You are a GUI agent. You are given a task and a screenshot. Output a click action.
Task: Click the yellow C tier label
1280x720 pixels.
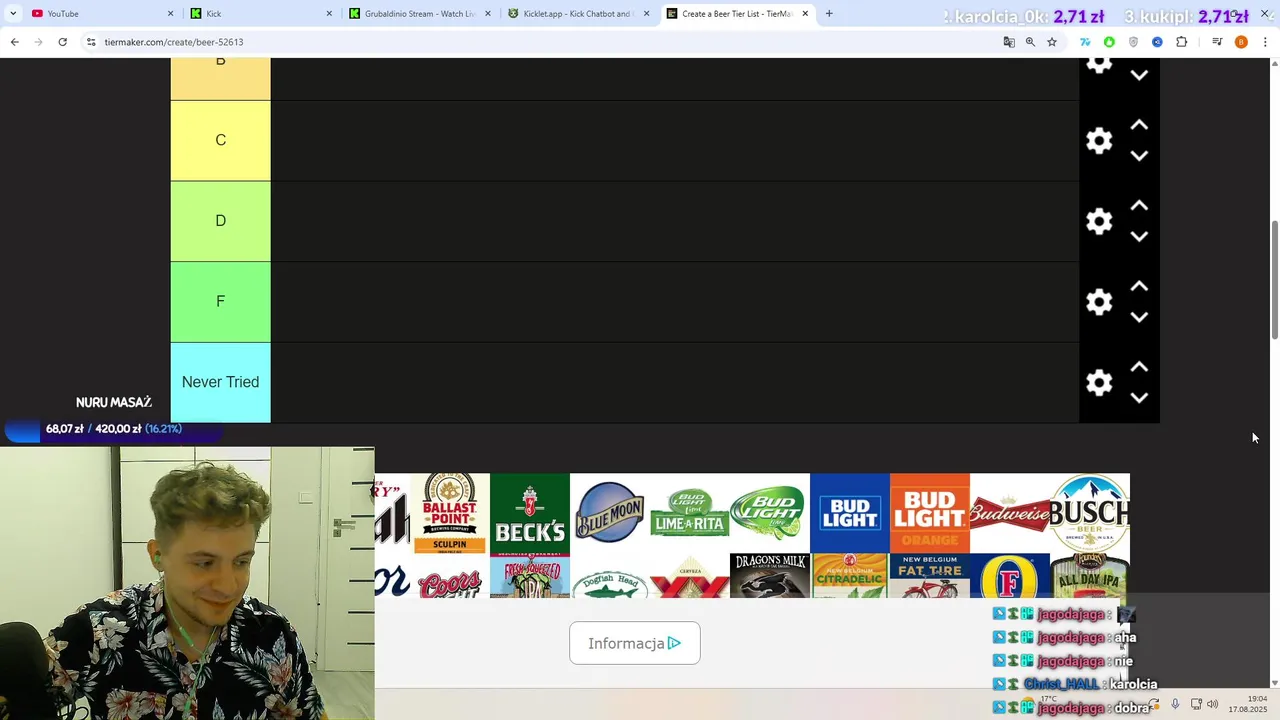[x=220, y=141]
